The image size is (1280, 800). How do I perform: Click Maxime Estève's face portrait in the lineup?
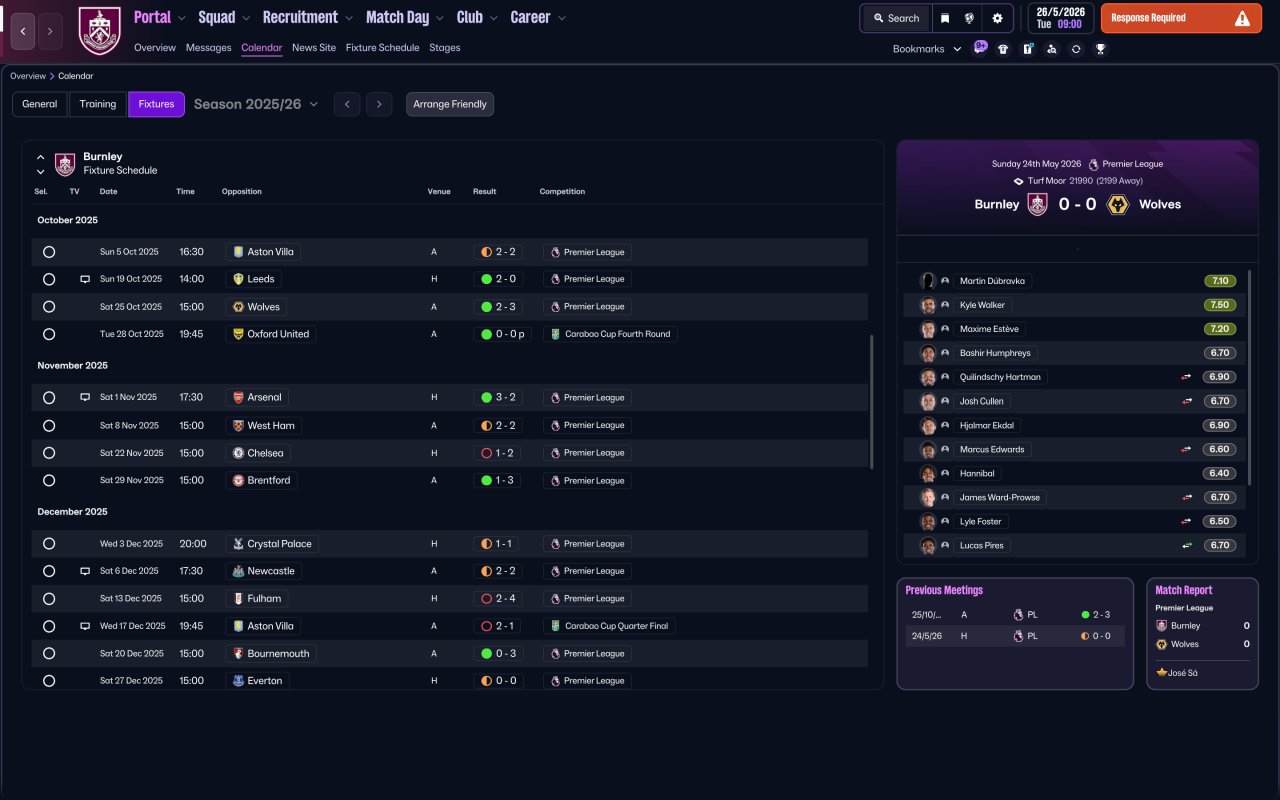point(928,329)
